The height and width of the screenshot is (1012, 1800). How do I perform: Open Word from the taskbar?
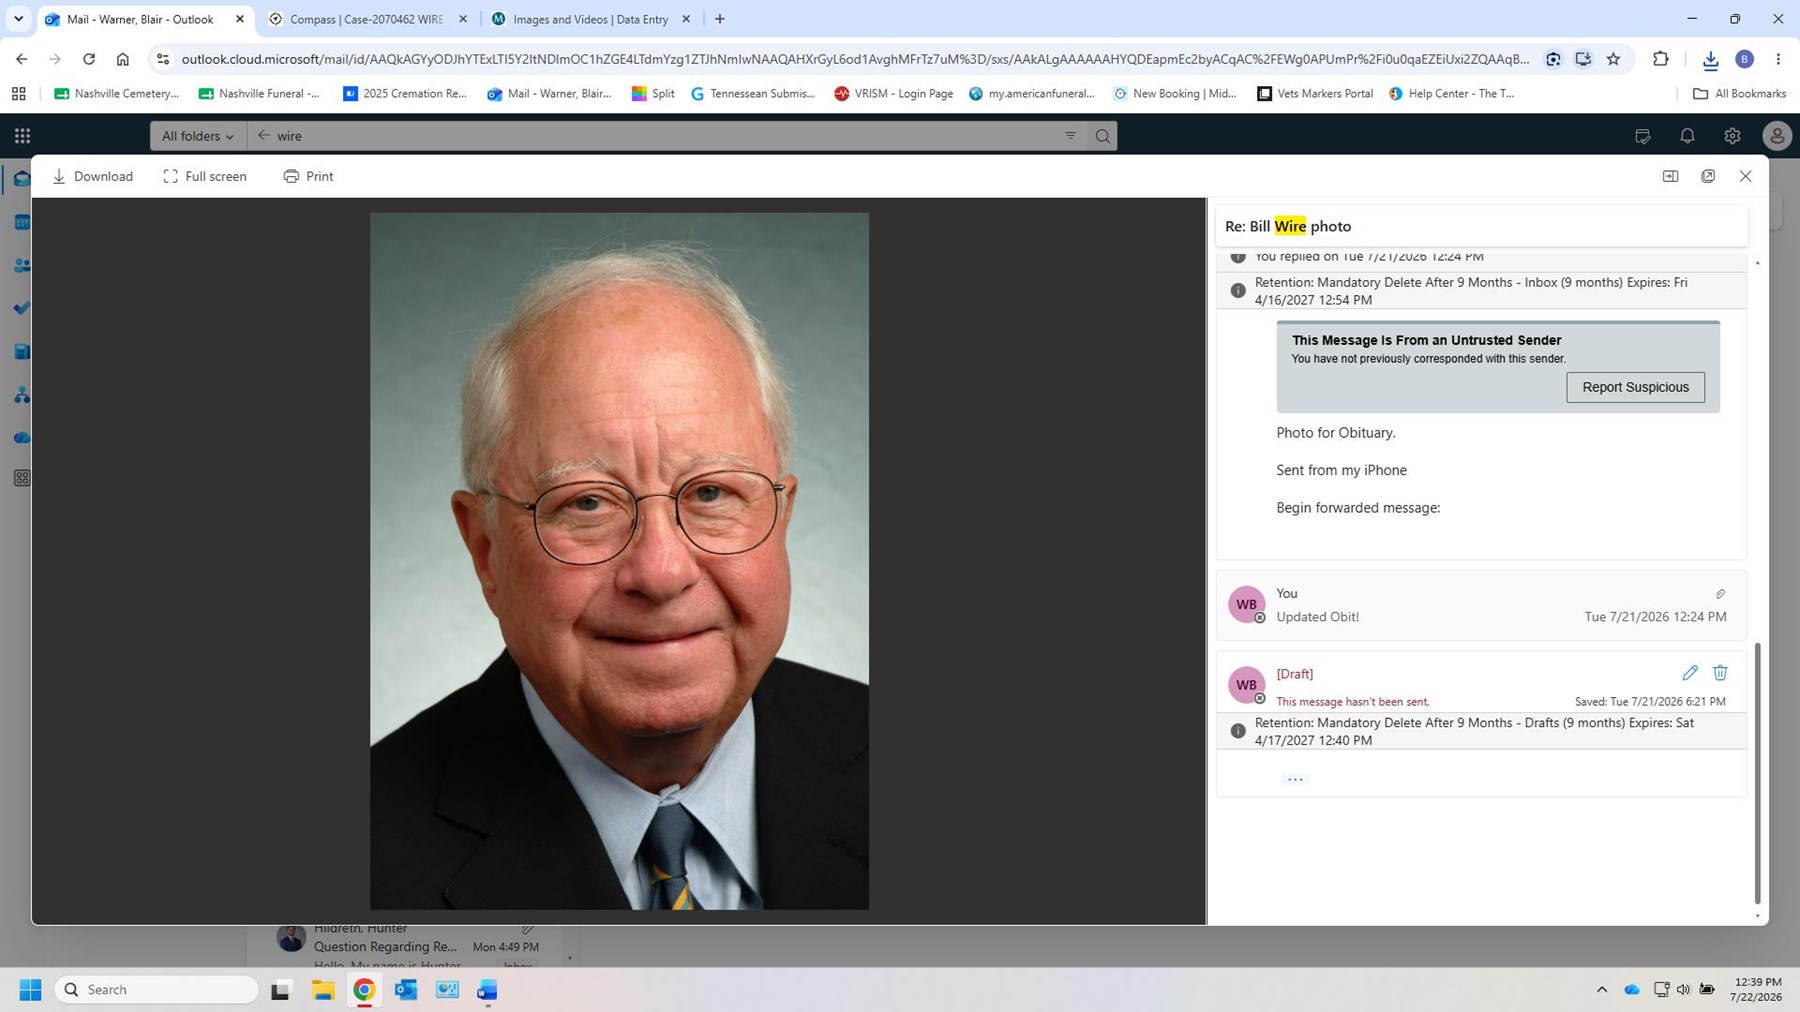coord(487,989)
